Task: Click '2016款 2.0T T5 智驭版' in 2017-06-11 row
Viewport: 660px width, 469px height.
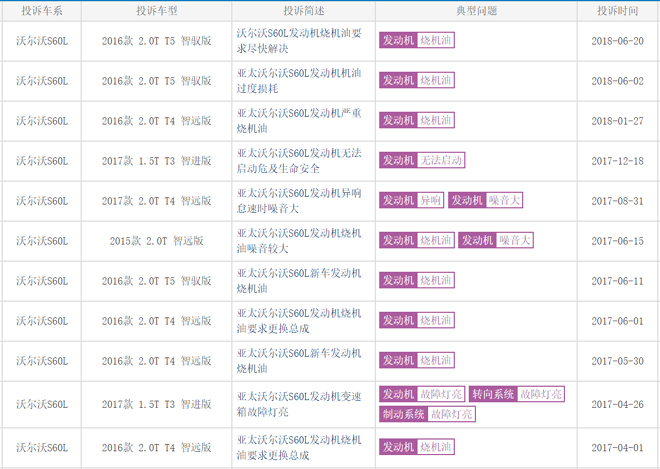Action: tap(157, 281)
